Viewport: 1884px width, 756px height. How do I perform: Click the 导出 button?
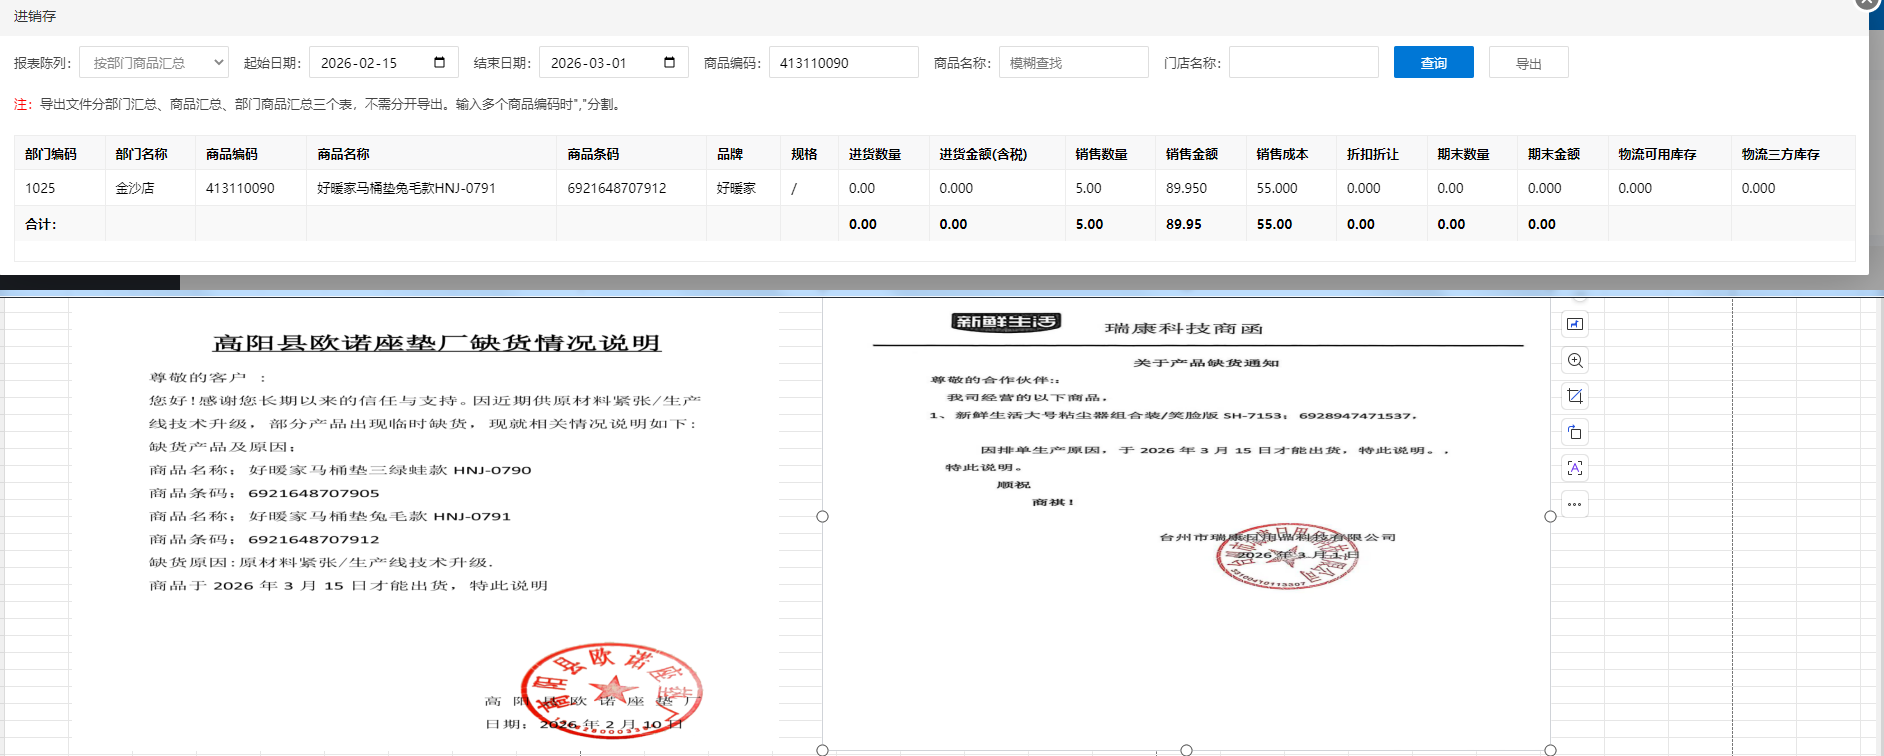pyautogui.click(x=1528, y=63)
